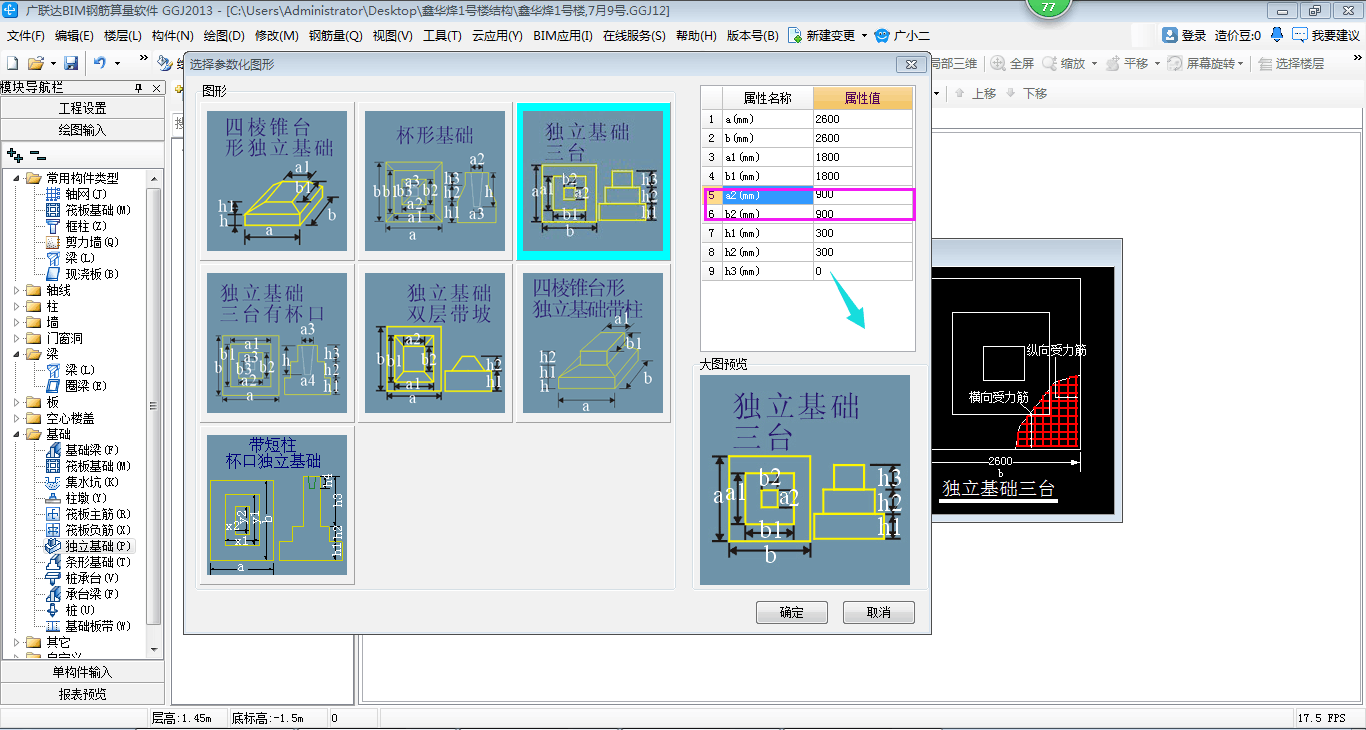
Task: Select 框柱(Z) in navigation tree
Action: tap(86, 226)
